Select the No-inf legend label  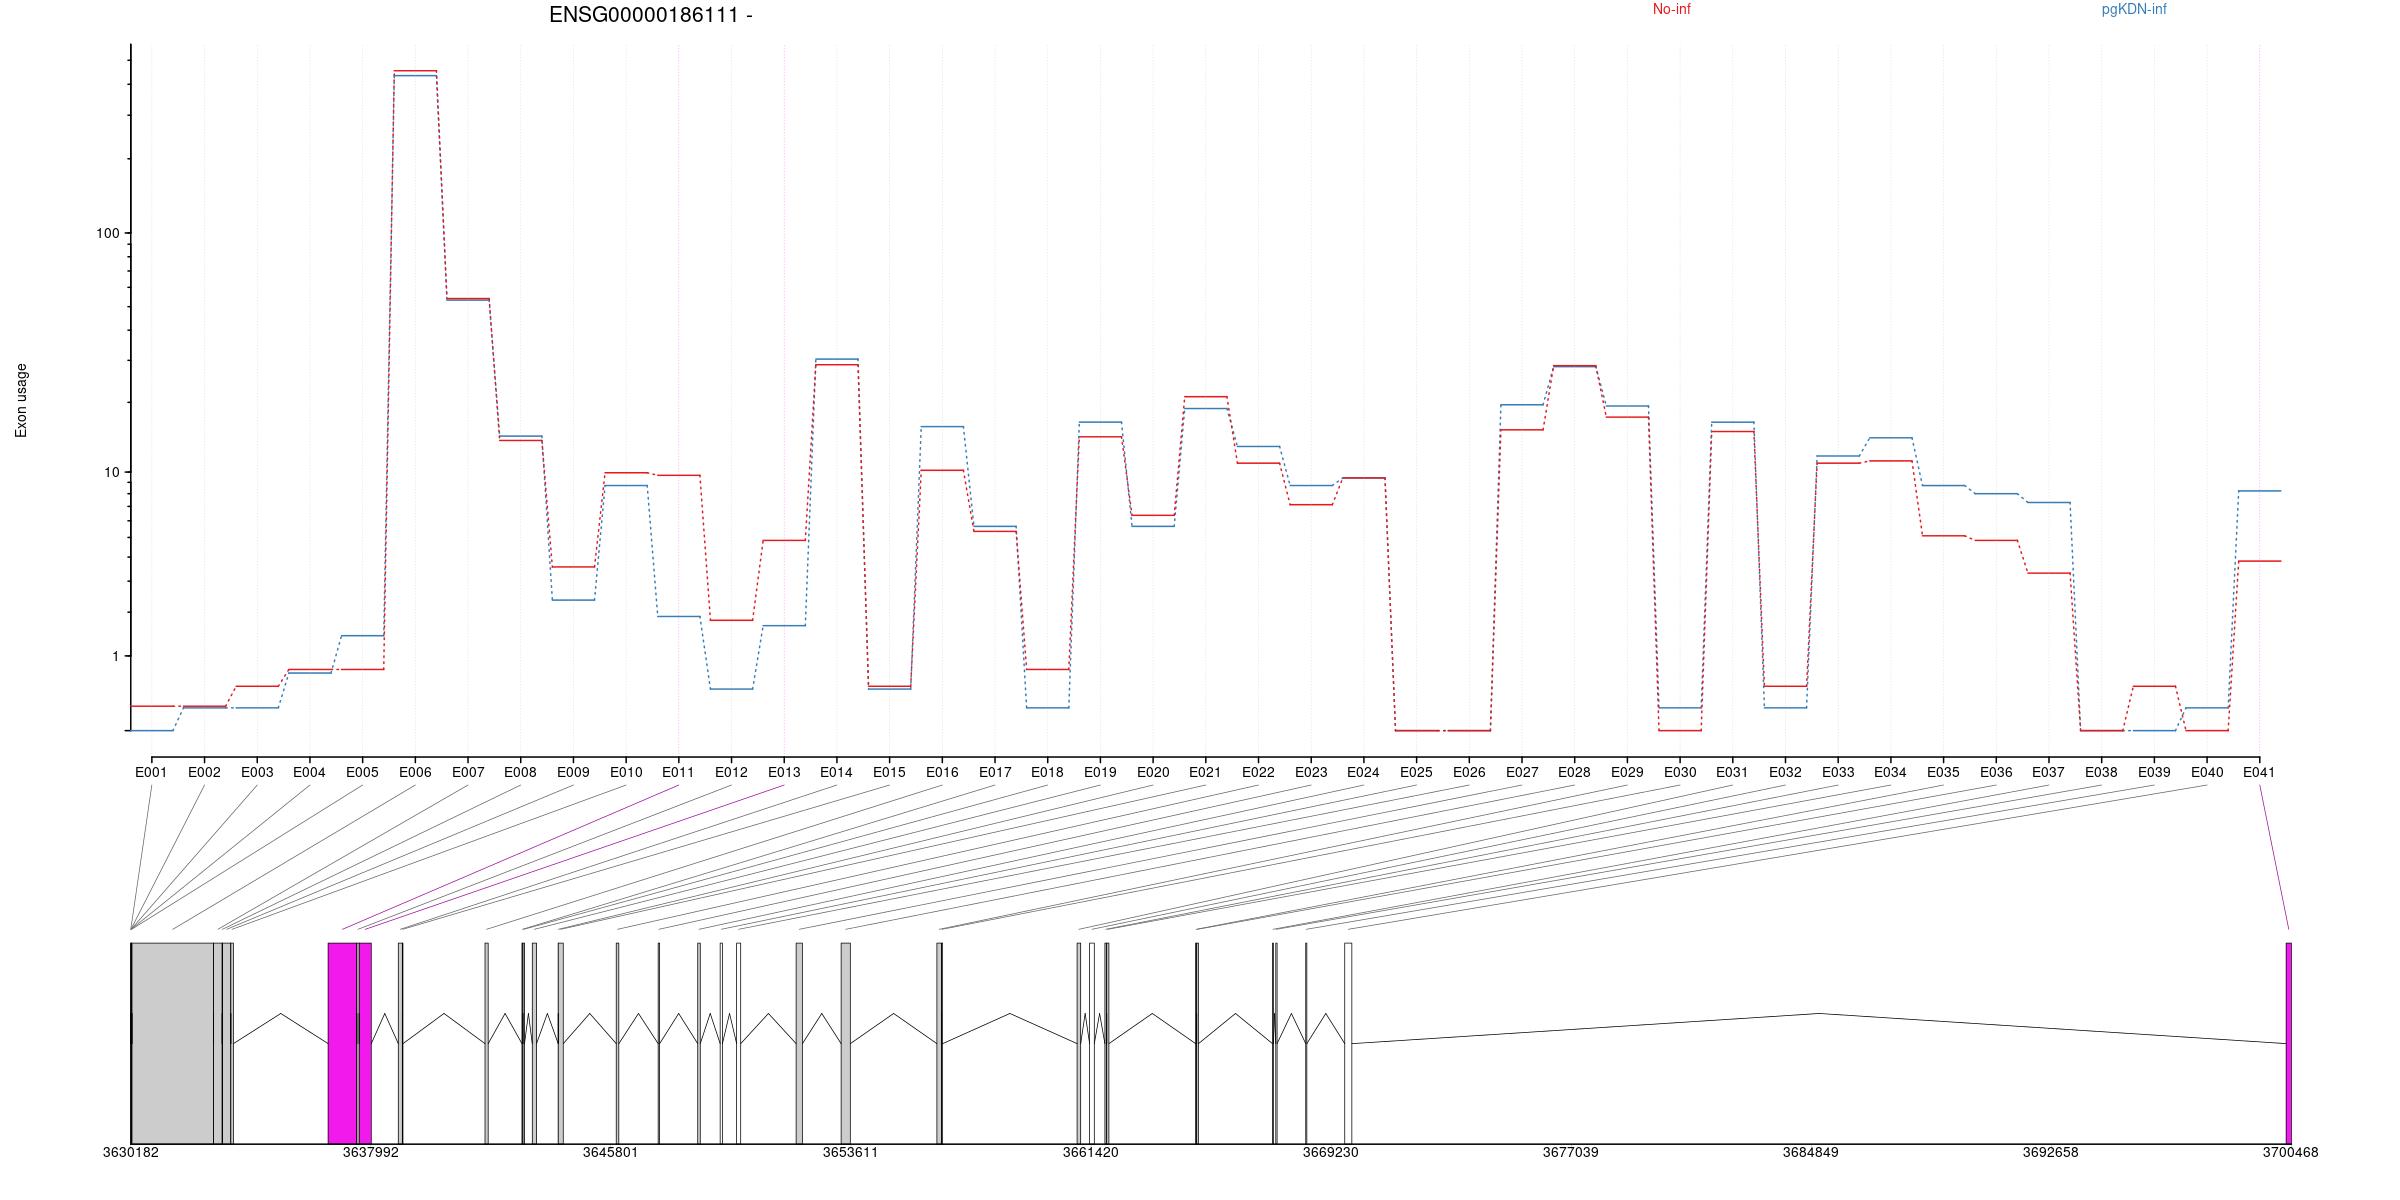click(x=1671, y=9)
